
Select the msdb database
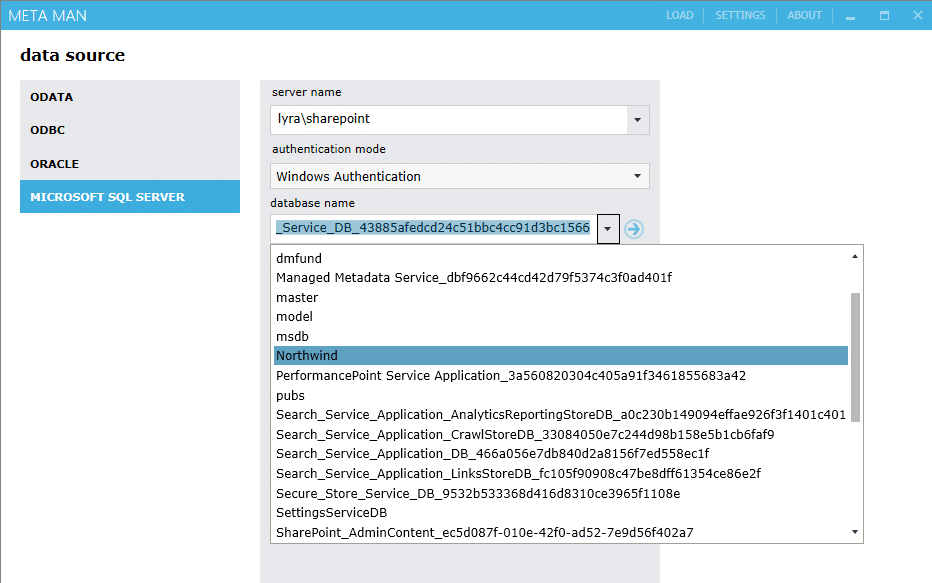pos(561,336)
